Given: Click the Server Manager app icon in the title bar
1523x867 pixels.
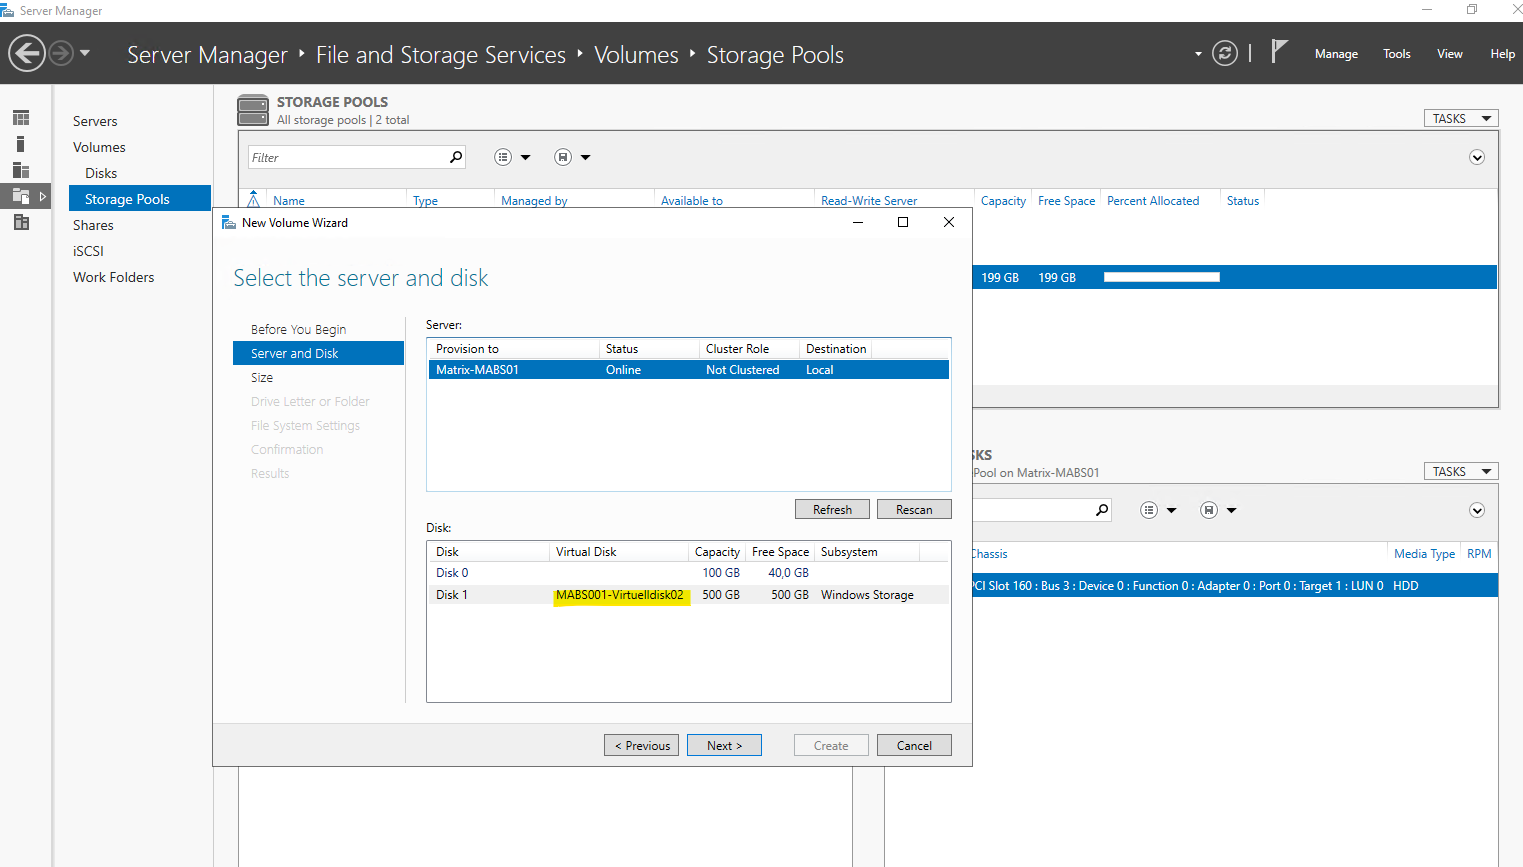Looking at the screenshot, I should (8, 10).
